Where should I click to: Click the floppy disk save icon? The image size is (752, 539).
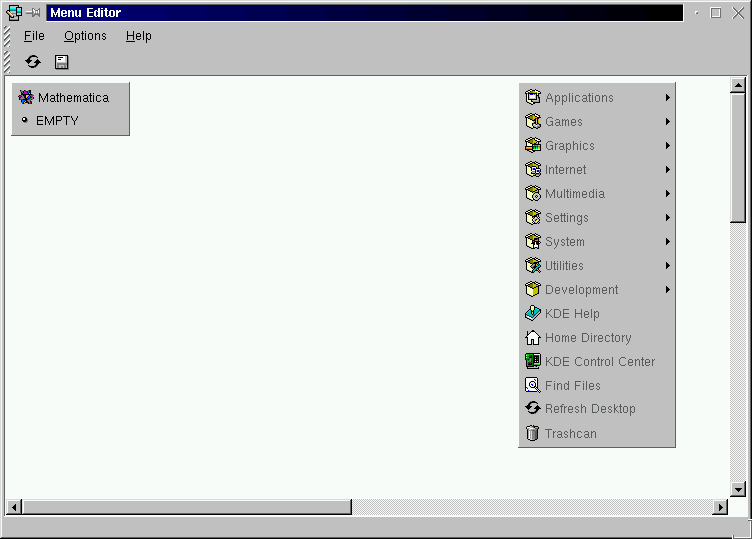pyautogui.click(x=61, y=62)
